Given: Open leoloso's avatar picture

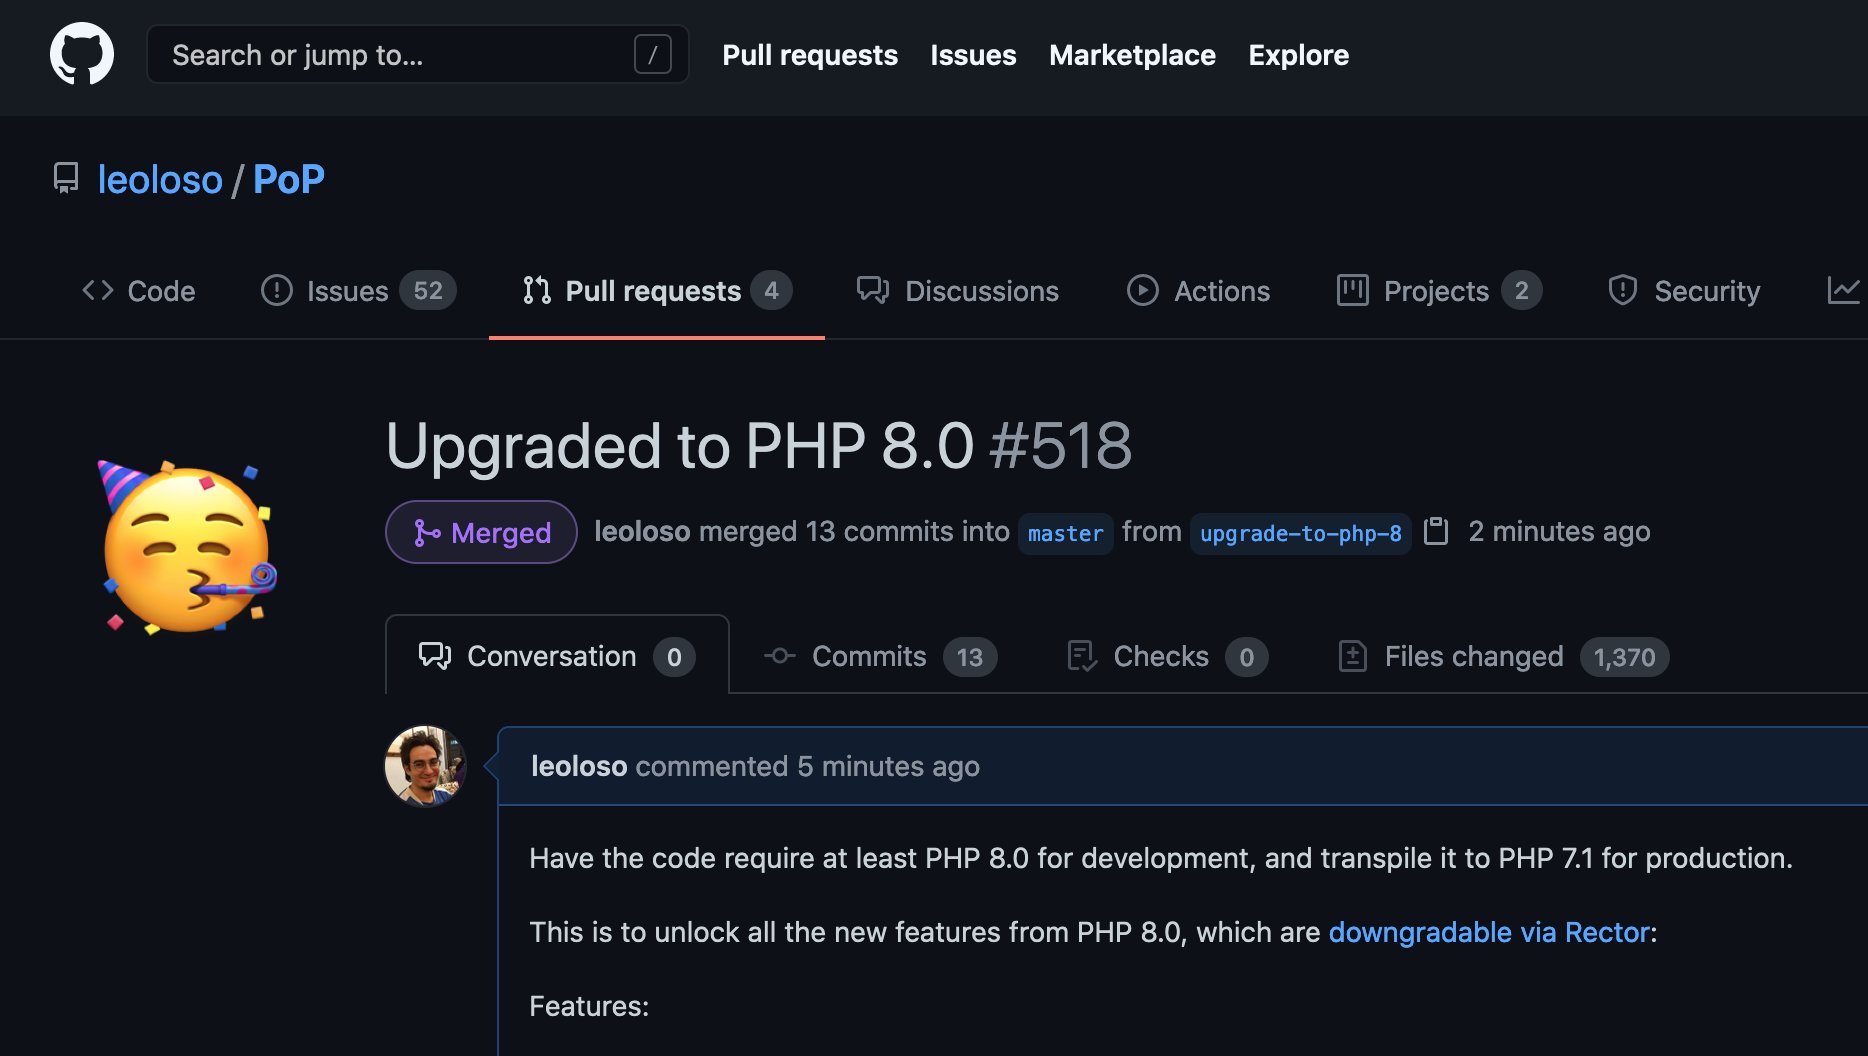Looking at the screenshot, I should [x=425, y=766].
